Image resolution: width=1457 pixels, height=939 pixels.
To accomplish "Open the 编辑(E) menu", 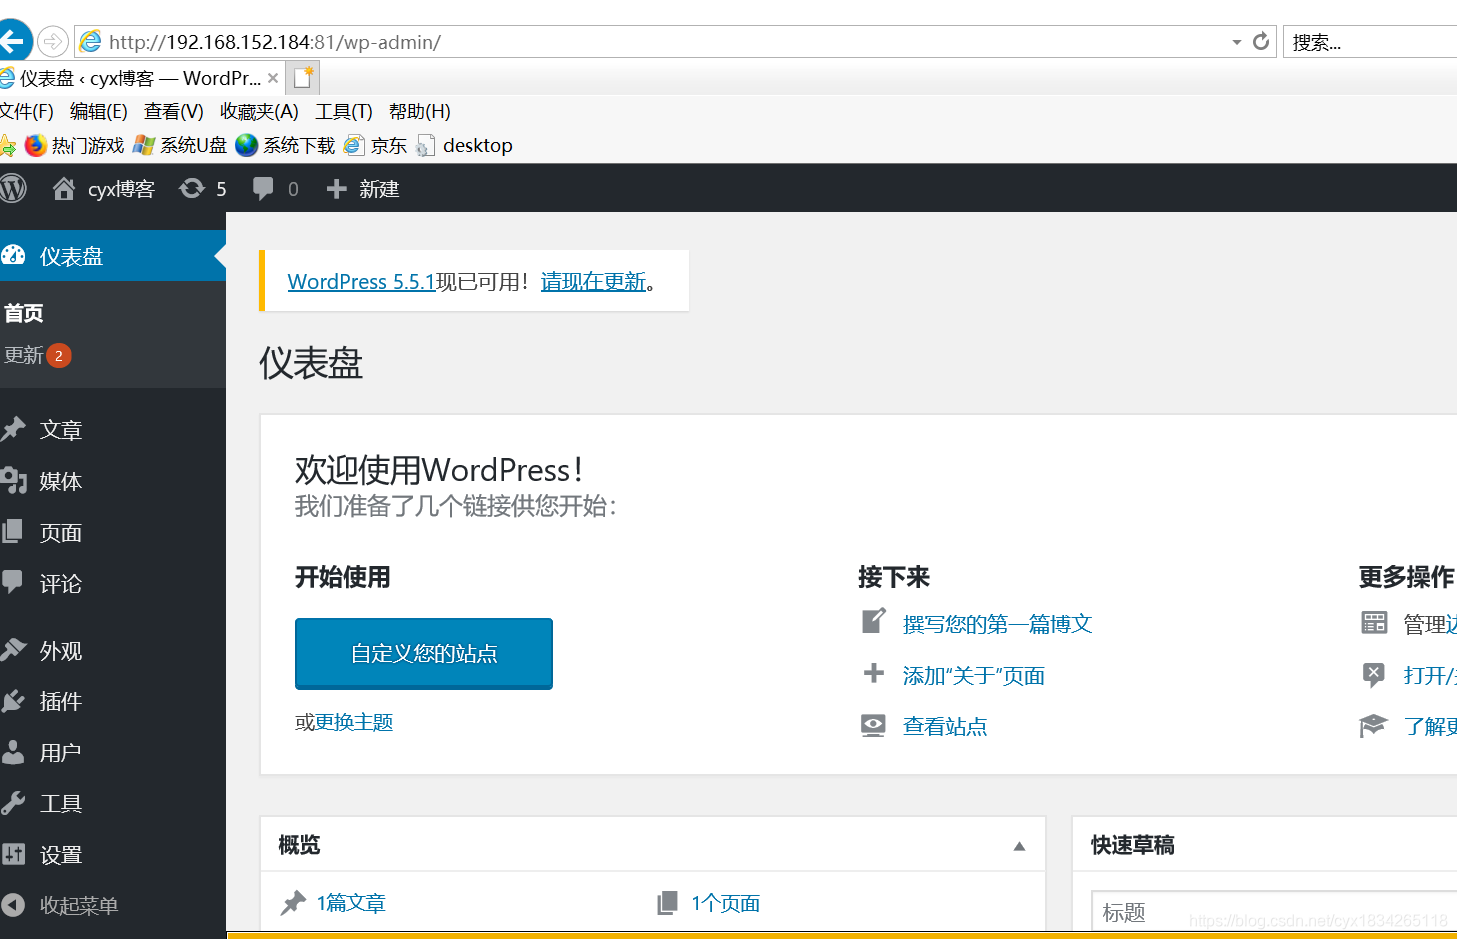I will click(99, 111).
